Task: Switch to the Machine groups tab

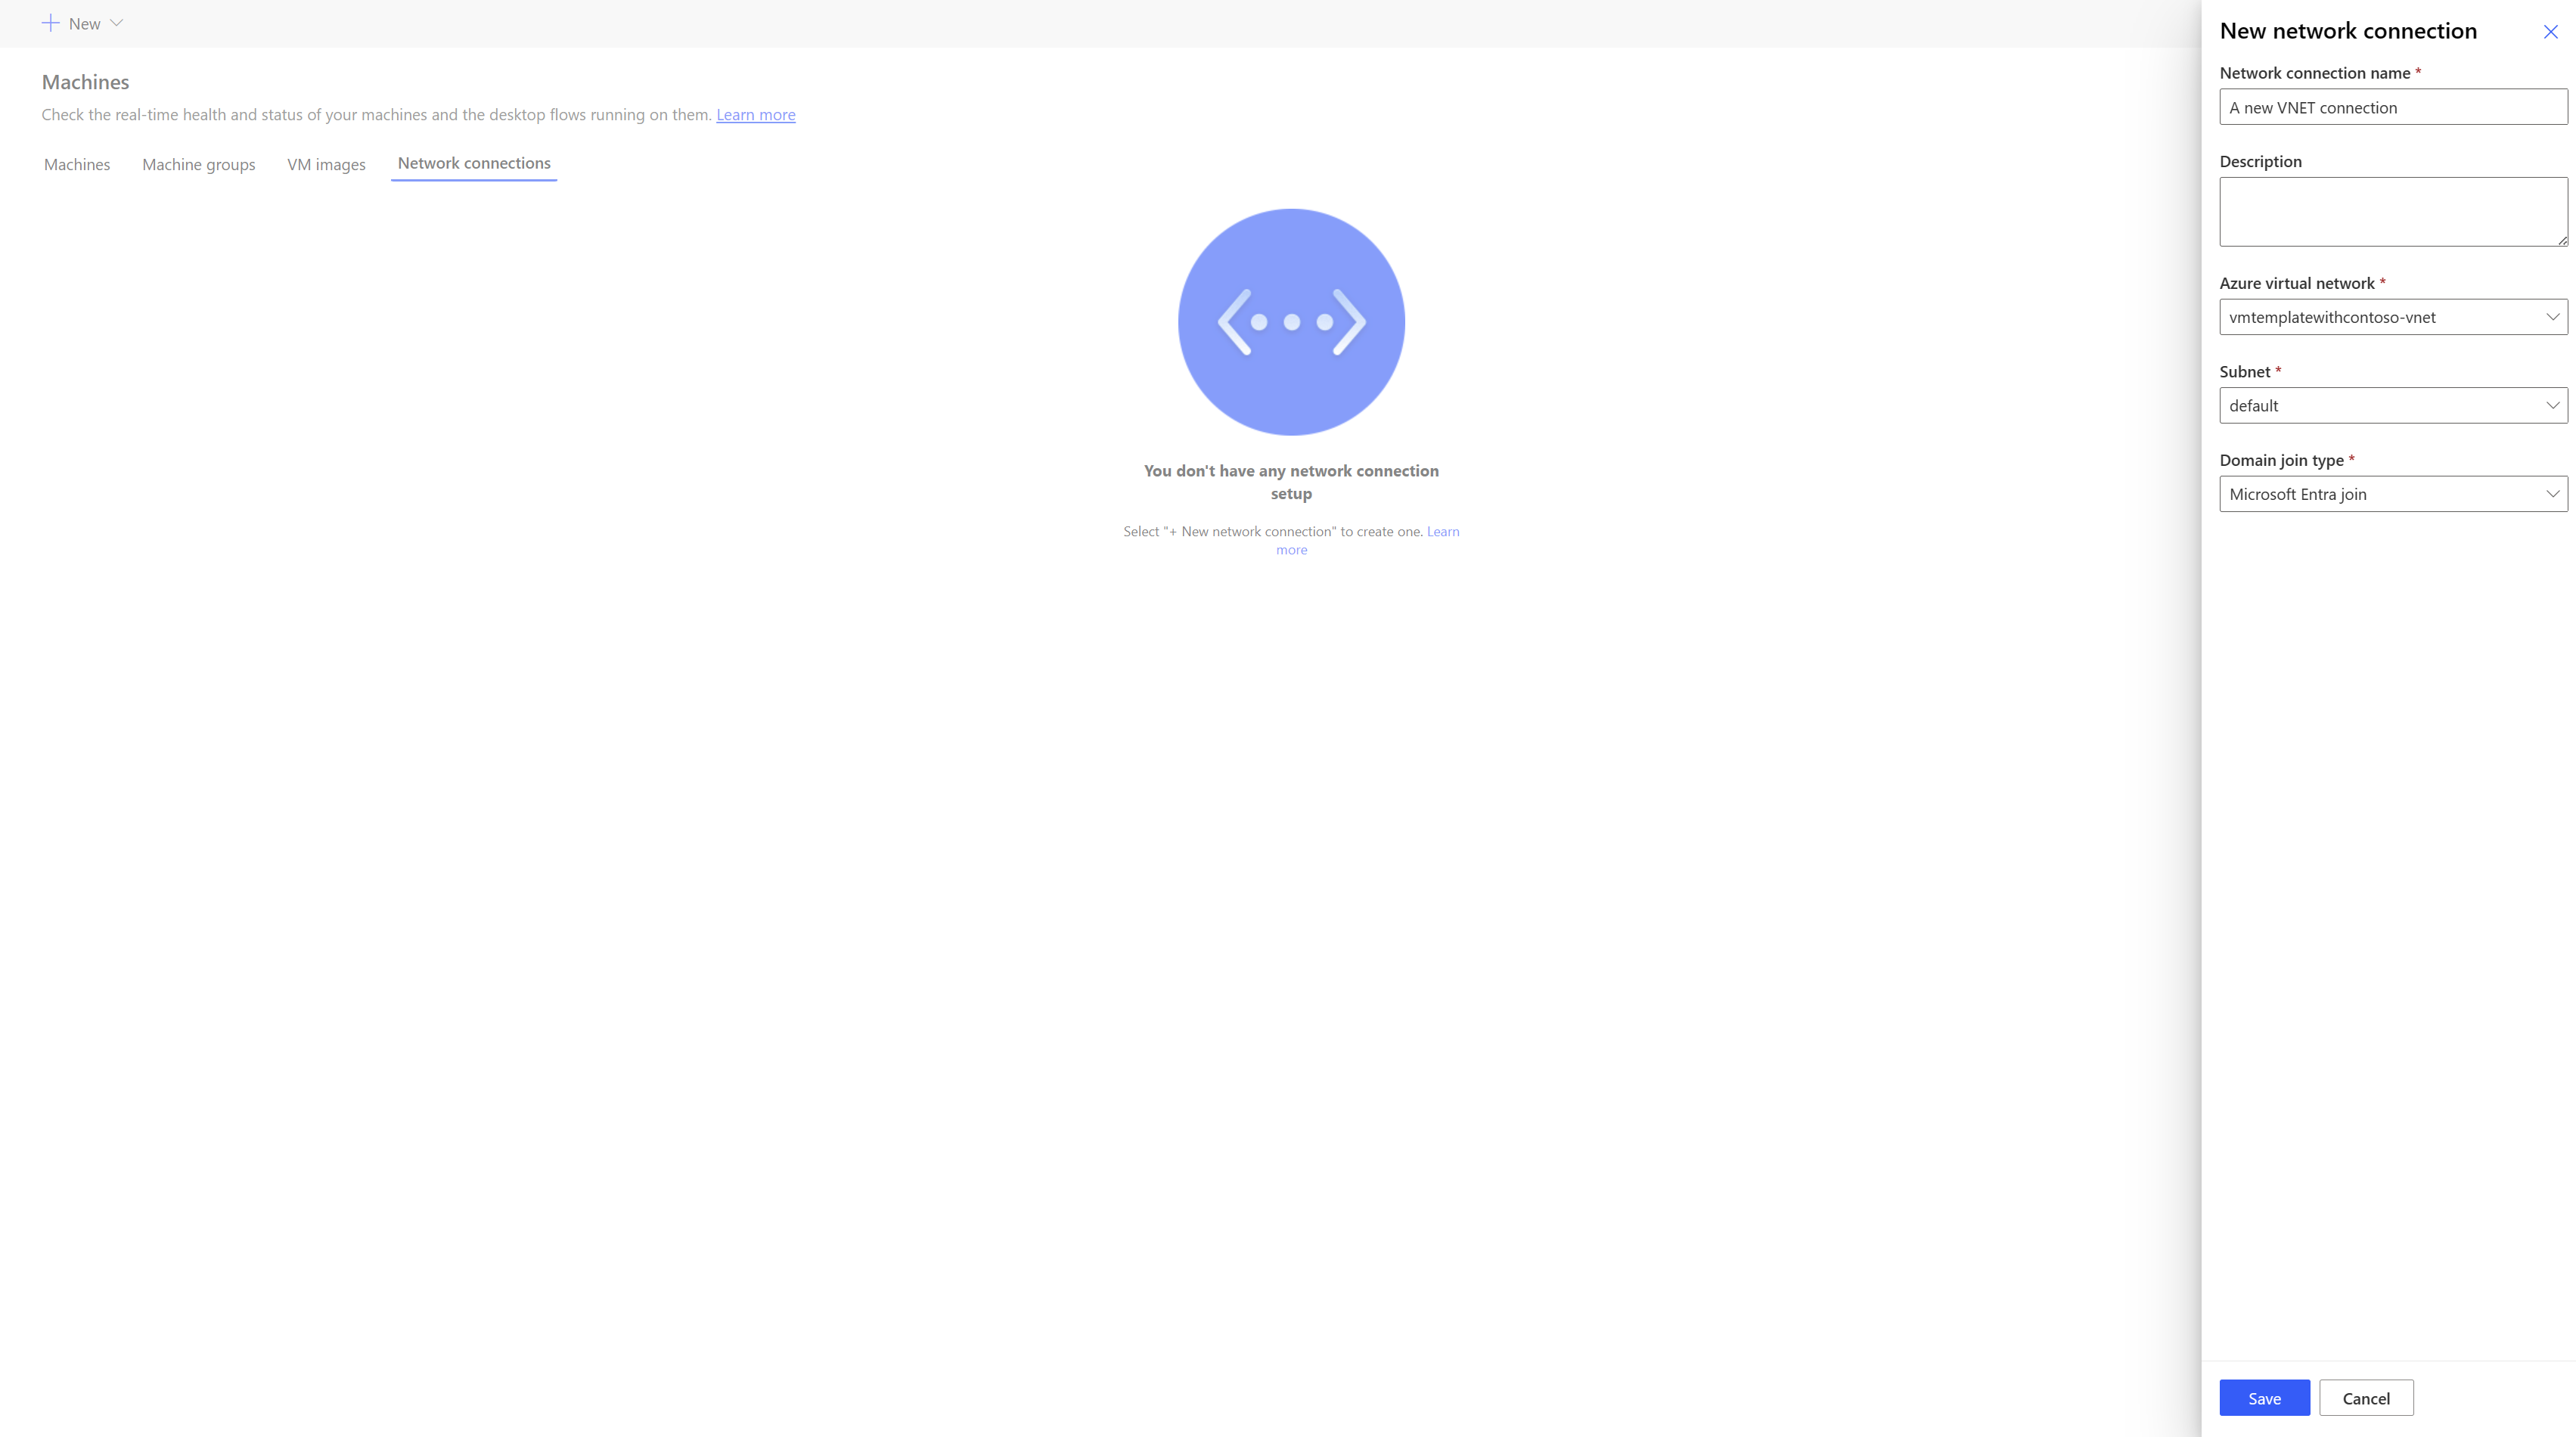Action: click(x=198, y=163)
